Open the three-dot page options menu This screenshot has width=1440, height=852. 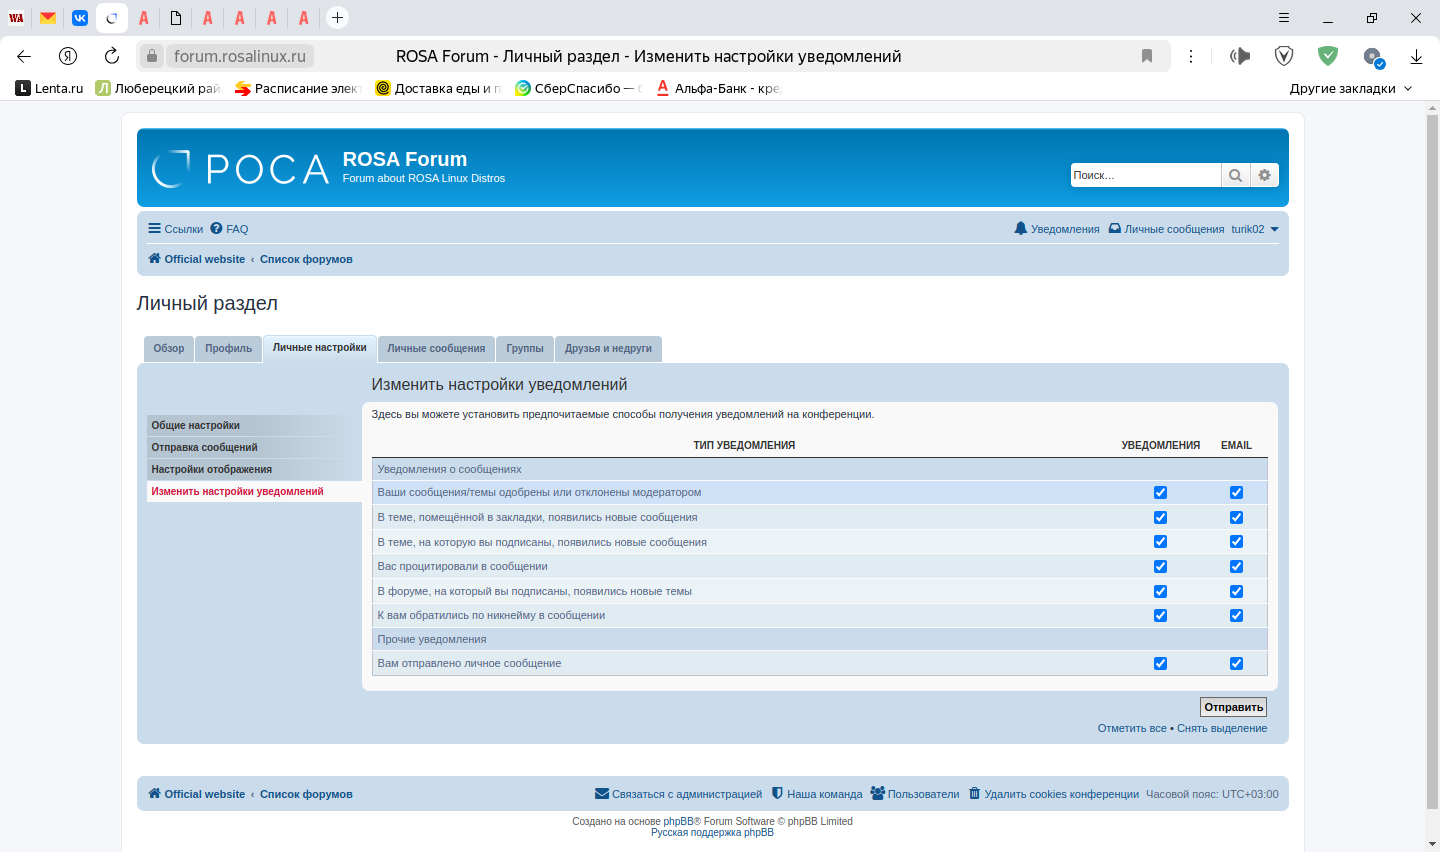(1191, 56)
